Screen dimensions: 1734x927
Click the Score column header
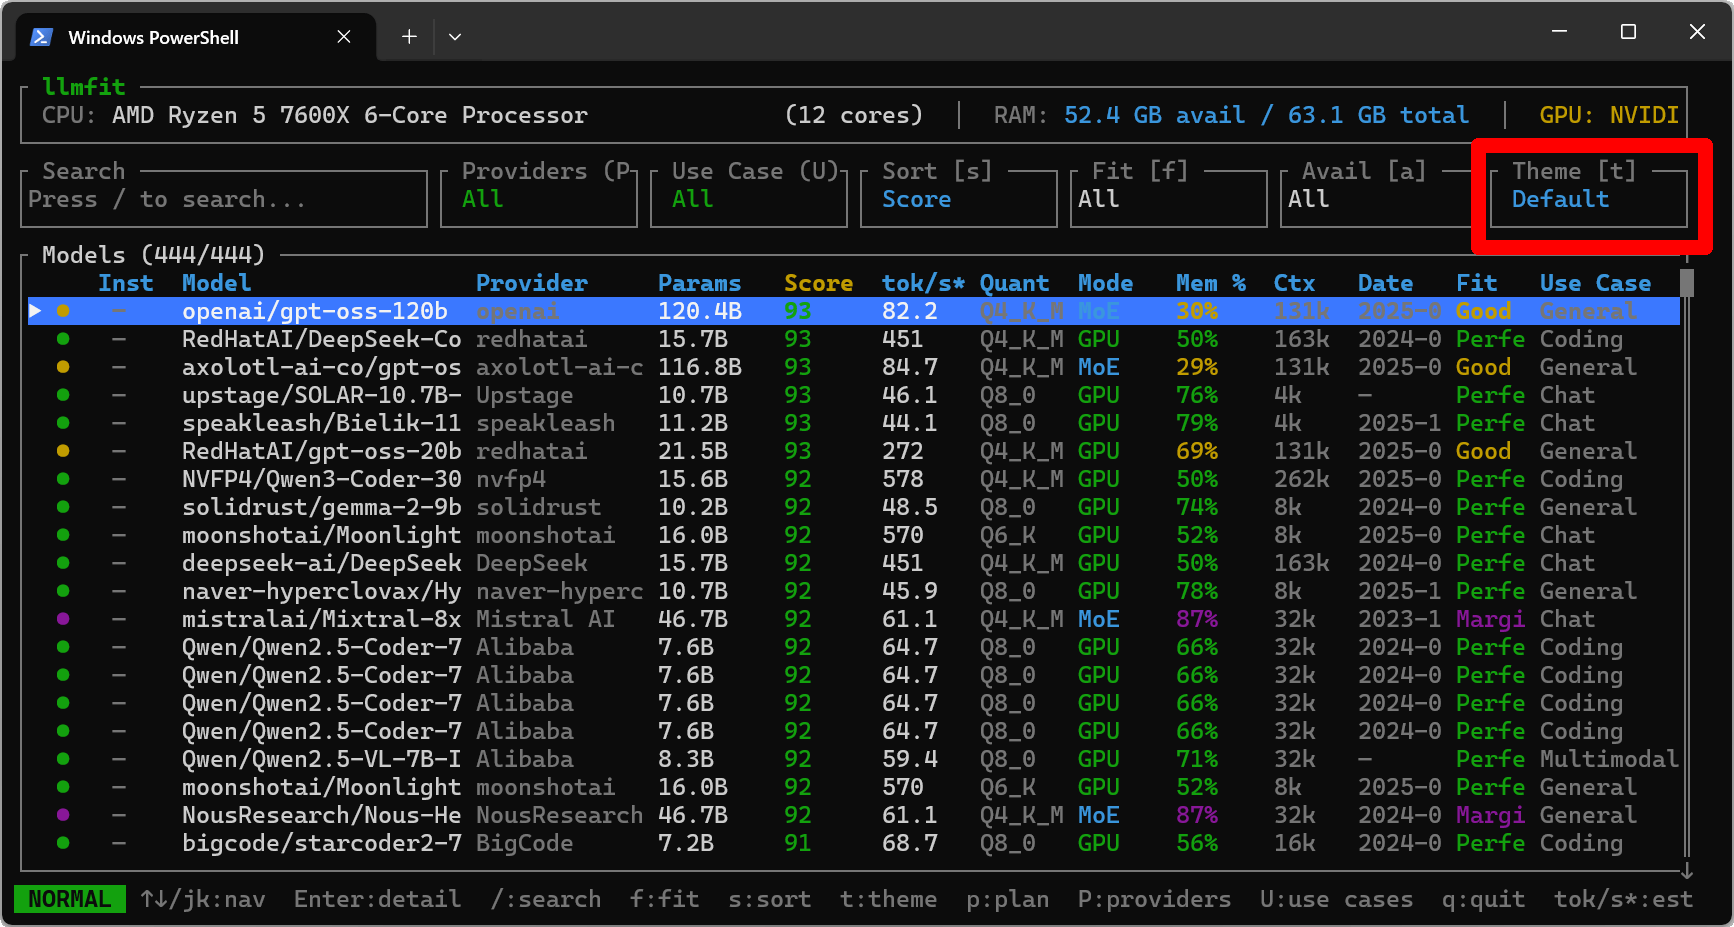point(817,283)
